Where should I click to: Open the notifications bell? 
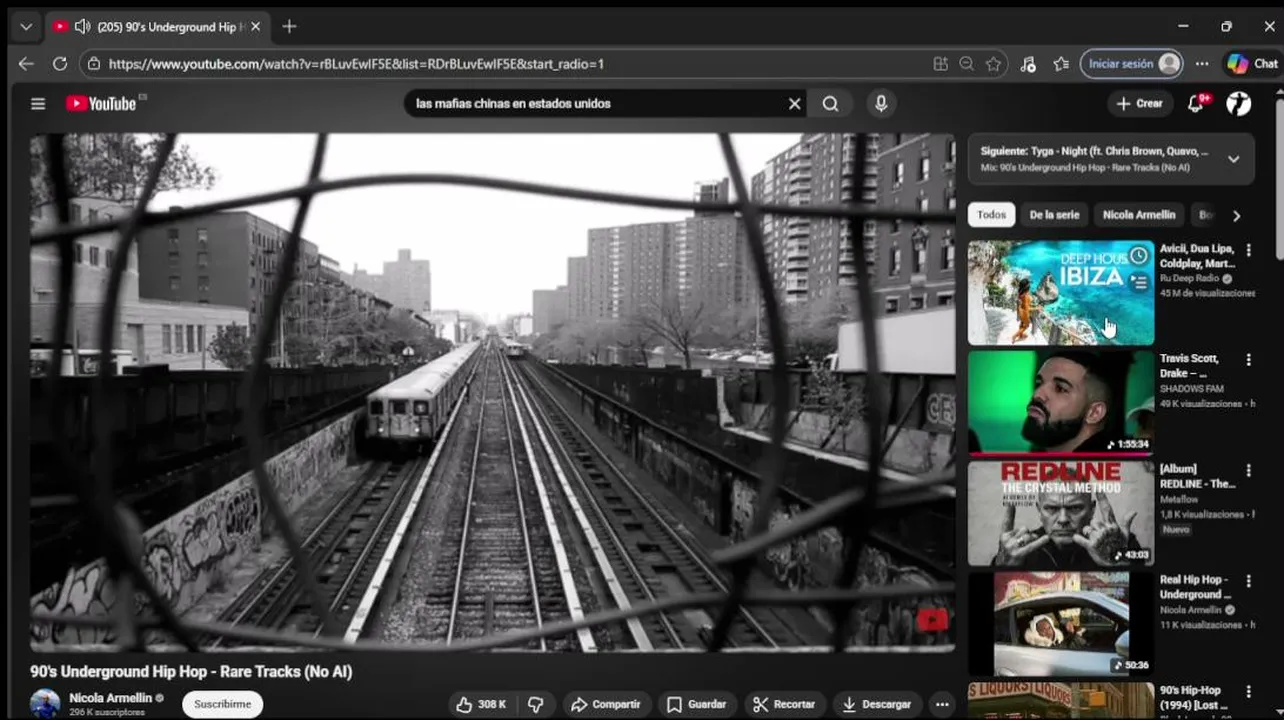[1196, 103]
